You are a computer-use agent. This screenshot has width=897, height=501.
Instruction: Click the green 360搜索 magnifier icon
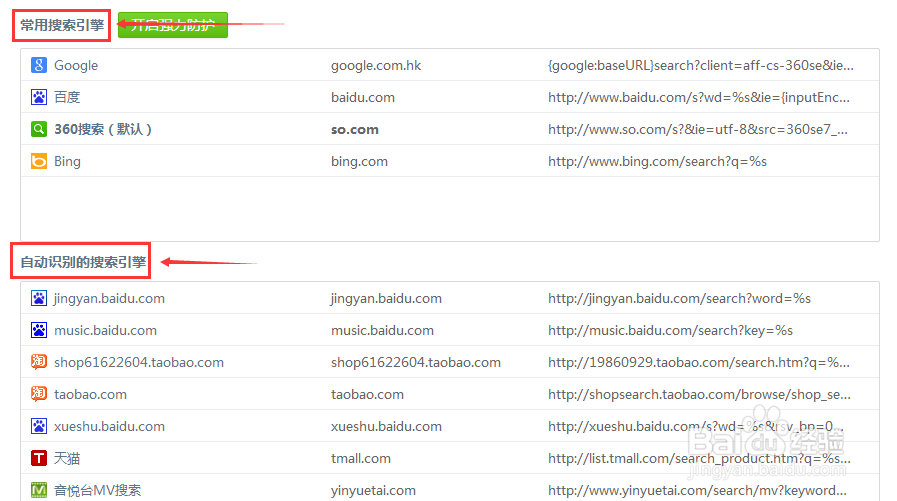click(39, 129)
